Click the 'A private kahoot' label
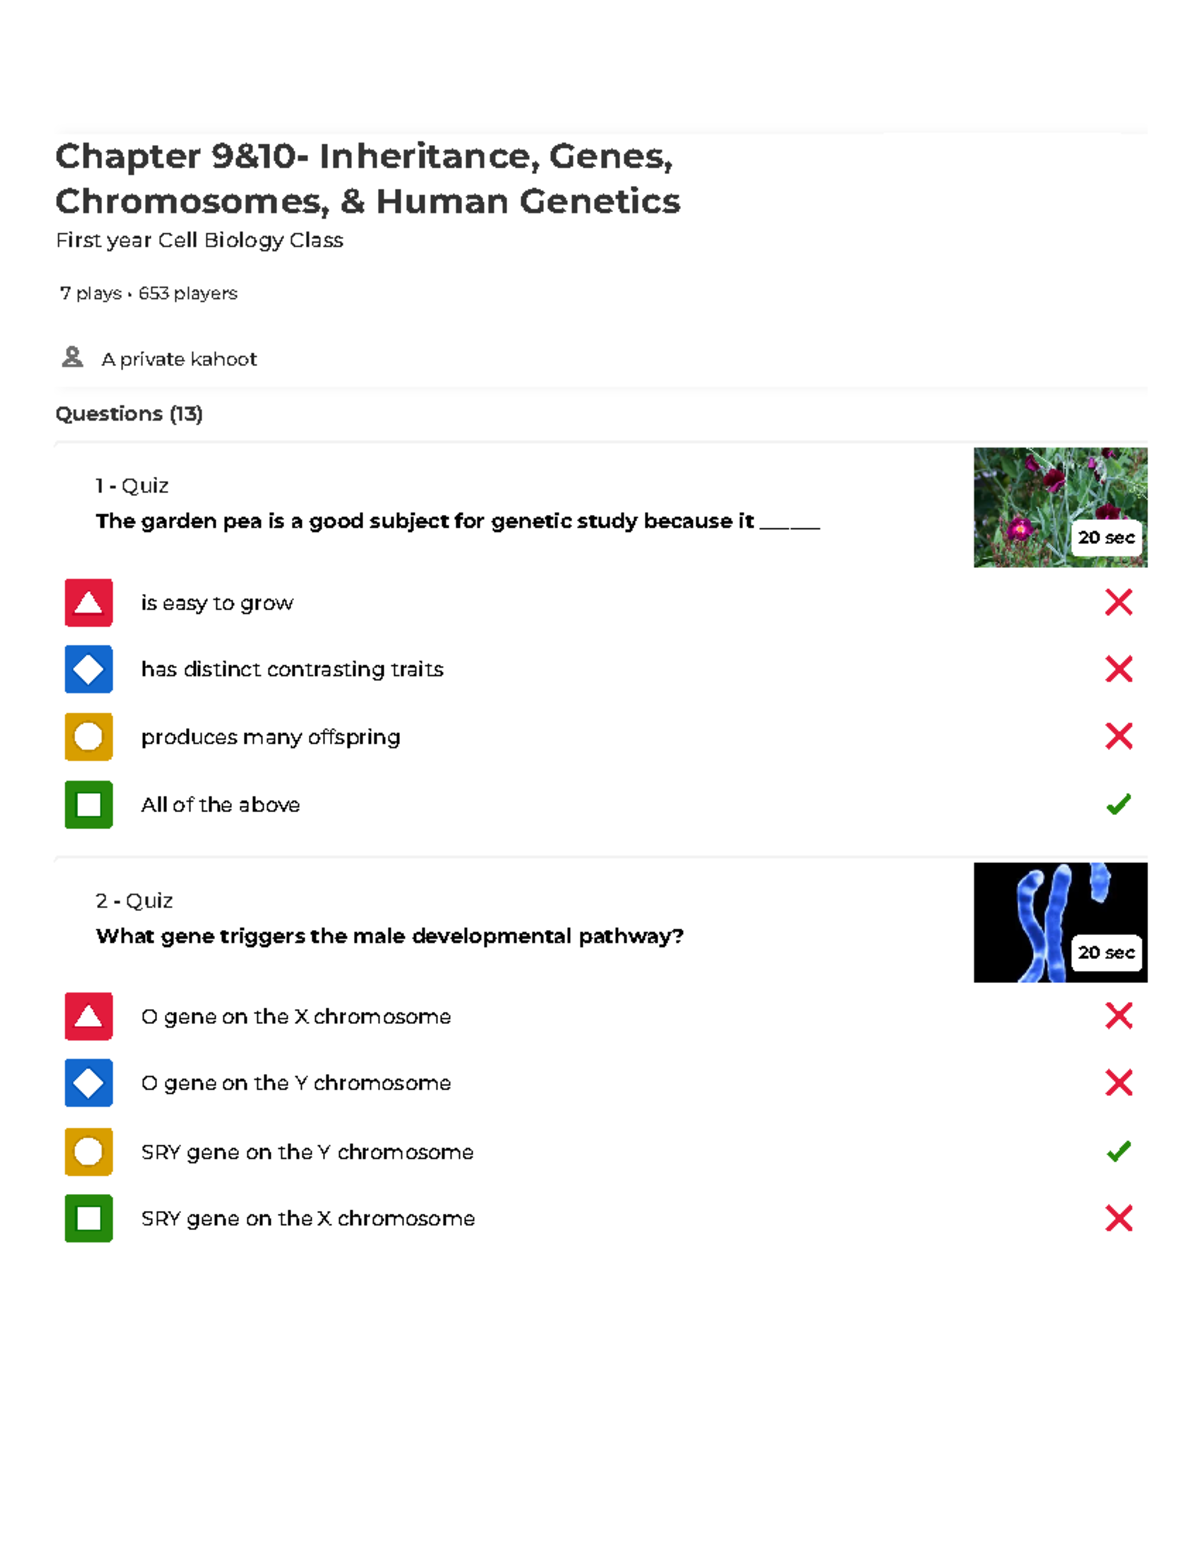1200x1553 pixels. pyautogui.click(x=178, y=358)
